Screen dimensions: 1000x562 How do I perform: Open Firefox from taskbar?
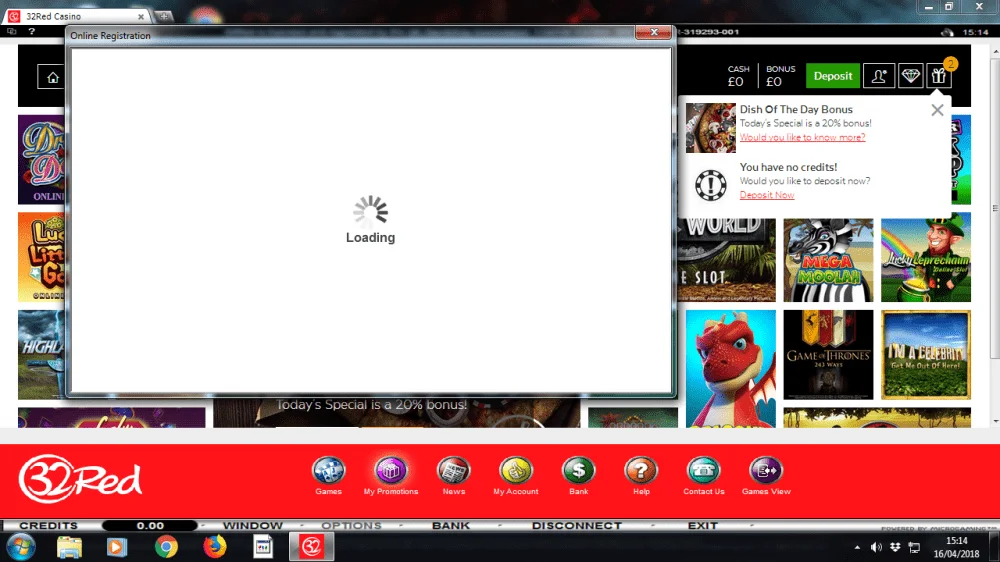(215, 547)
